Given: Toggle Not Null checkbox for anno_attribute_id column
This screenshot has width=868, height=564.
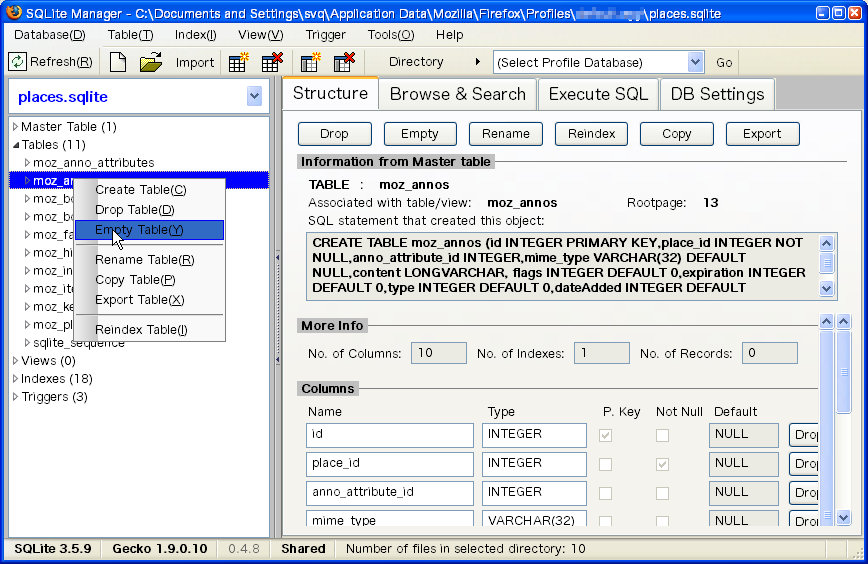Looking at the screenshot, I should point(662,493).
